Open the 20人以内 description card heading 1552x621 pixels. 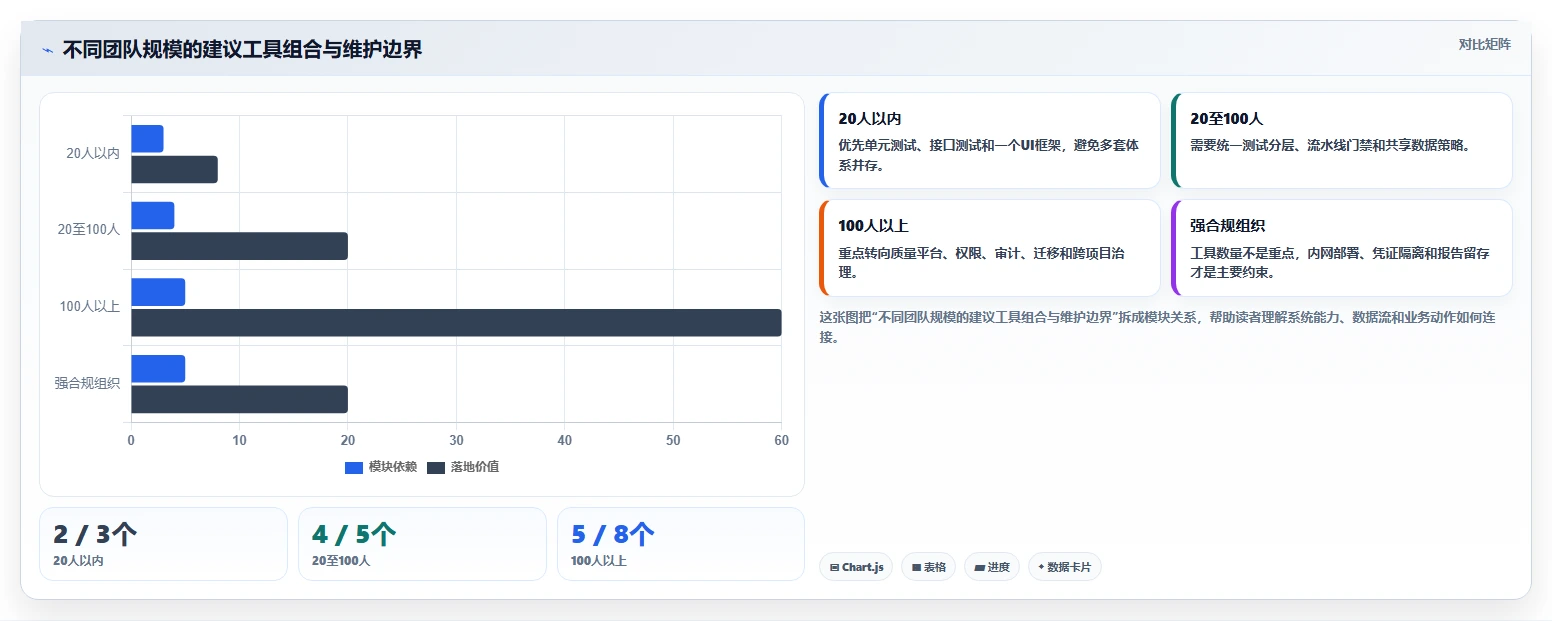click(870, 118)
